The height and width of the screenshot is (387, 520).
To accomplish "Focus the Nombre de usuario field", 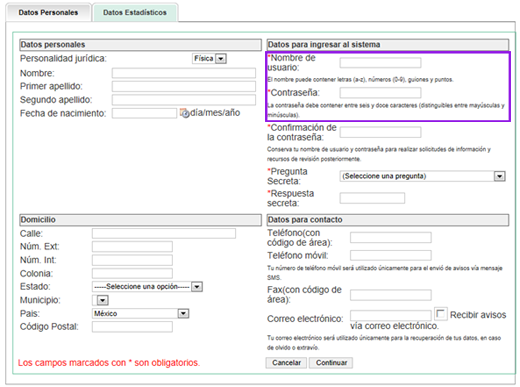I will 380,63.
